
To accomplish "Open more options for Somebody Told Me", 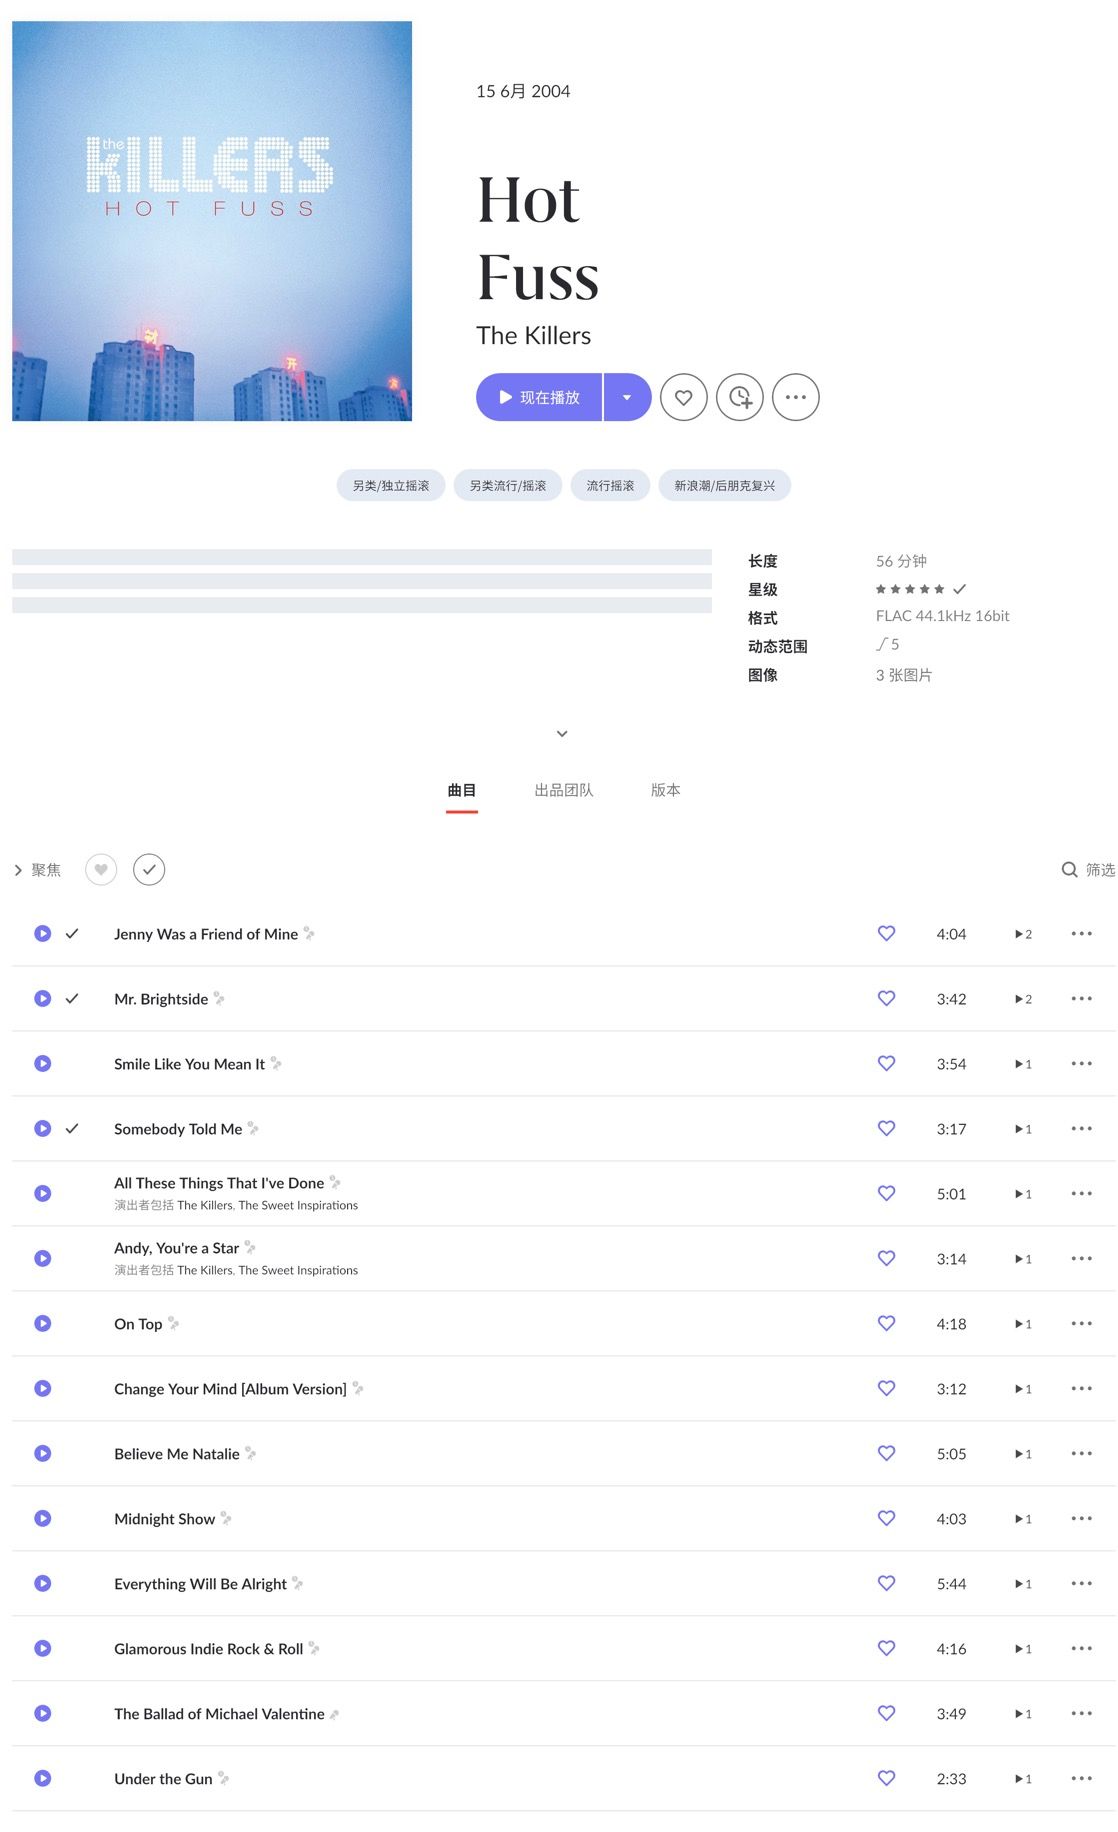I will pos(1081,1128).
